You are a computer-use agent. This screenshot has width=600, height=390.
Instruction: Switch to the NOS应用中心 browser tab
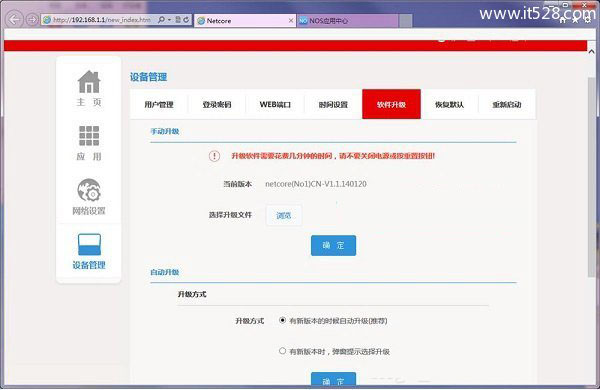[348, 21]
